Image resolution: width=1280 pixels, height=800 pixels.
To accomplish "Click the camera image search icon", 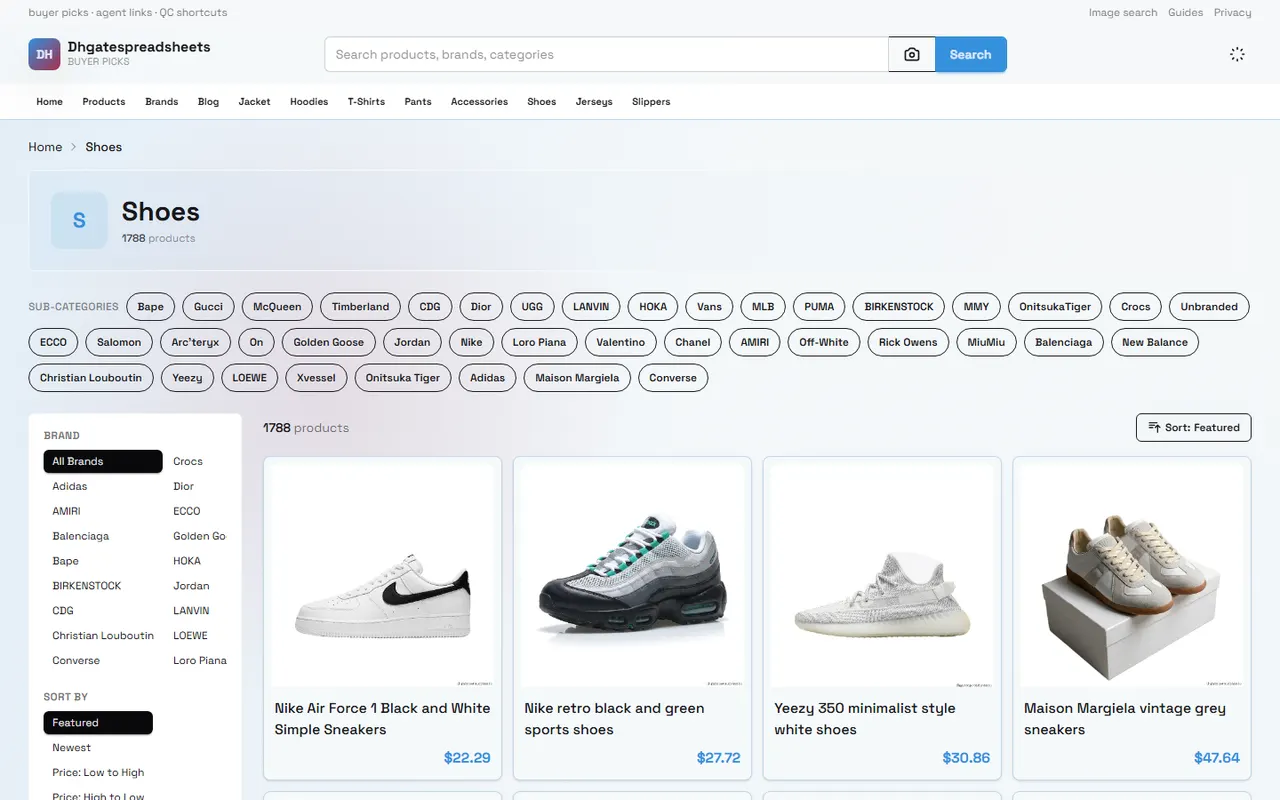I will (x=912, y=55).
